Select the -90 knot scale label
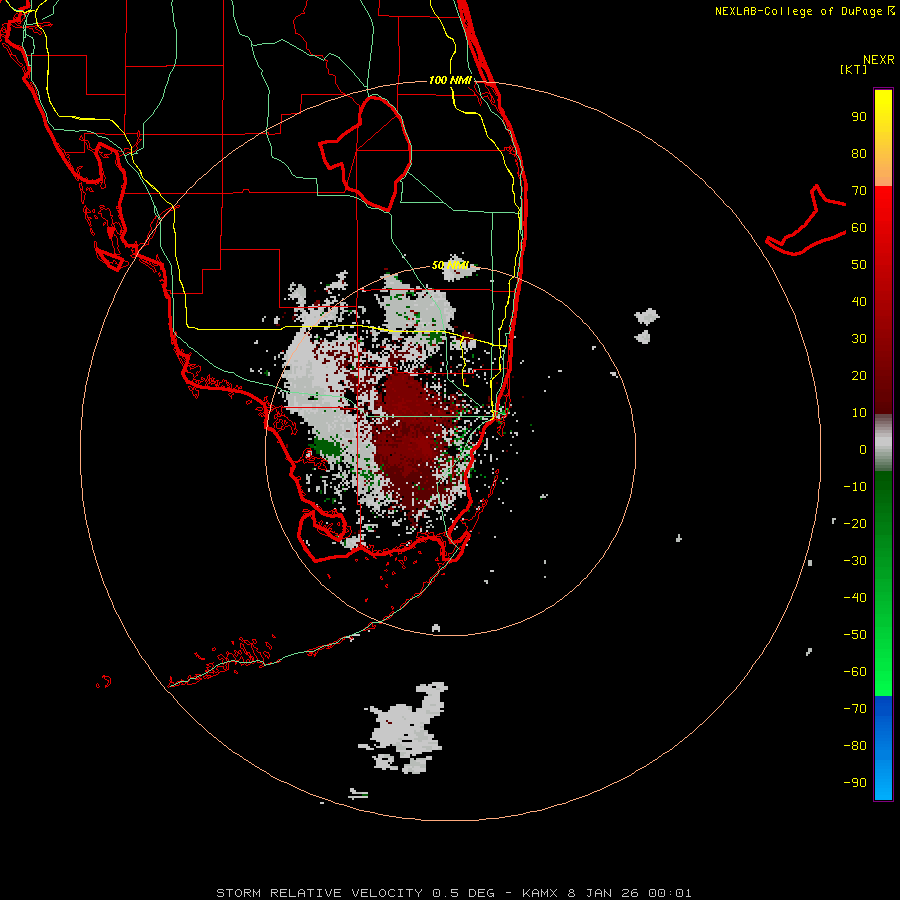Screen dimensions: 900x900 click(855, 783)
